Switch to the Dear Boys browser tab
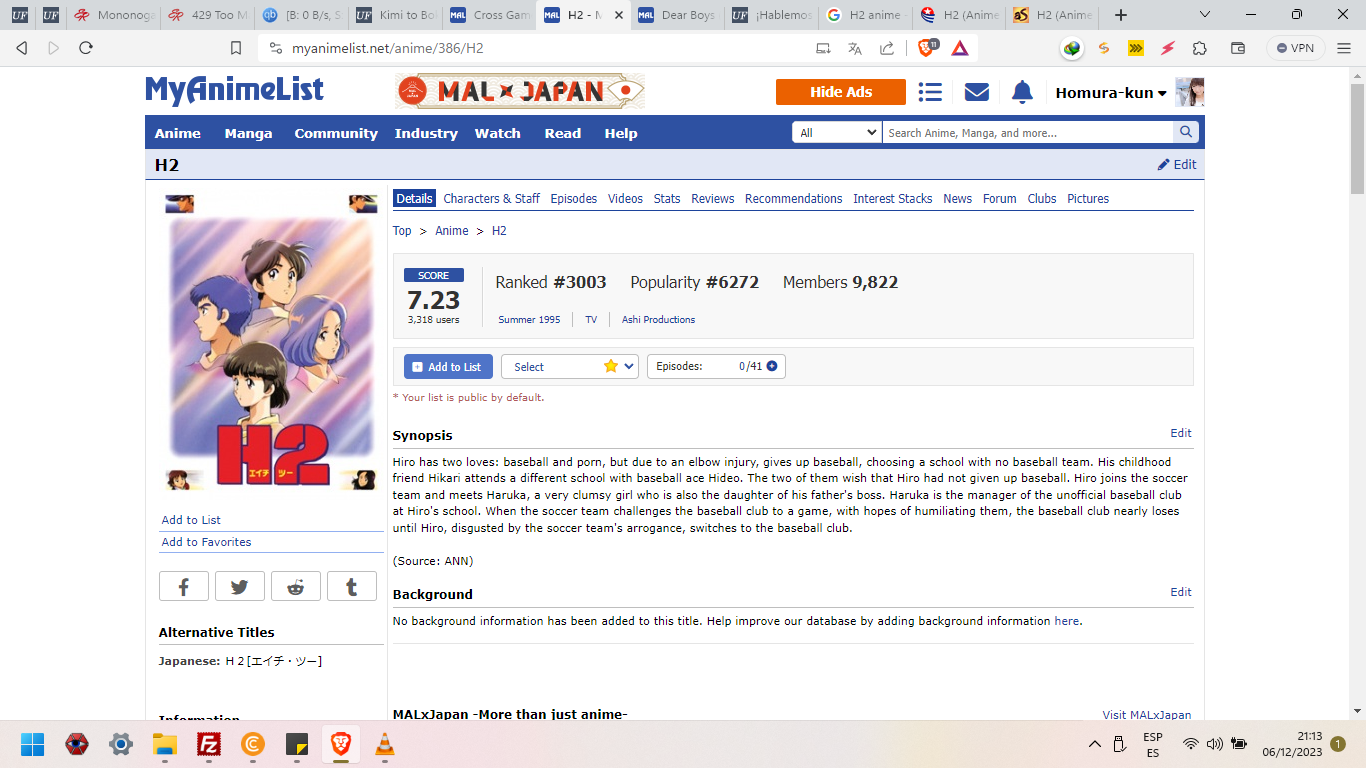 [x=676, y=15]
